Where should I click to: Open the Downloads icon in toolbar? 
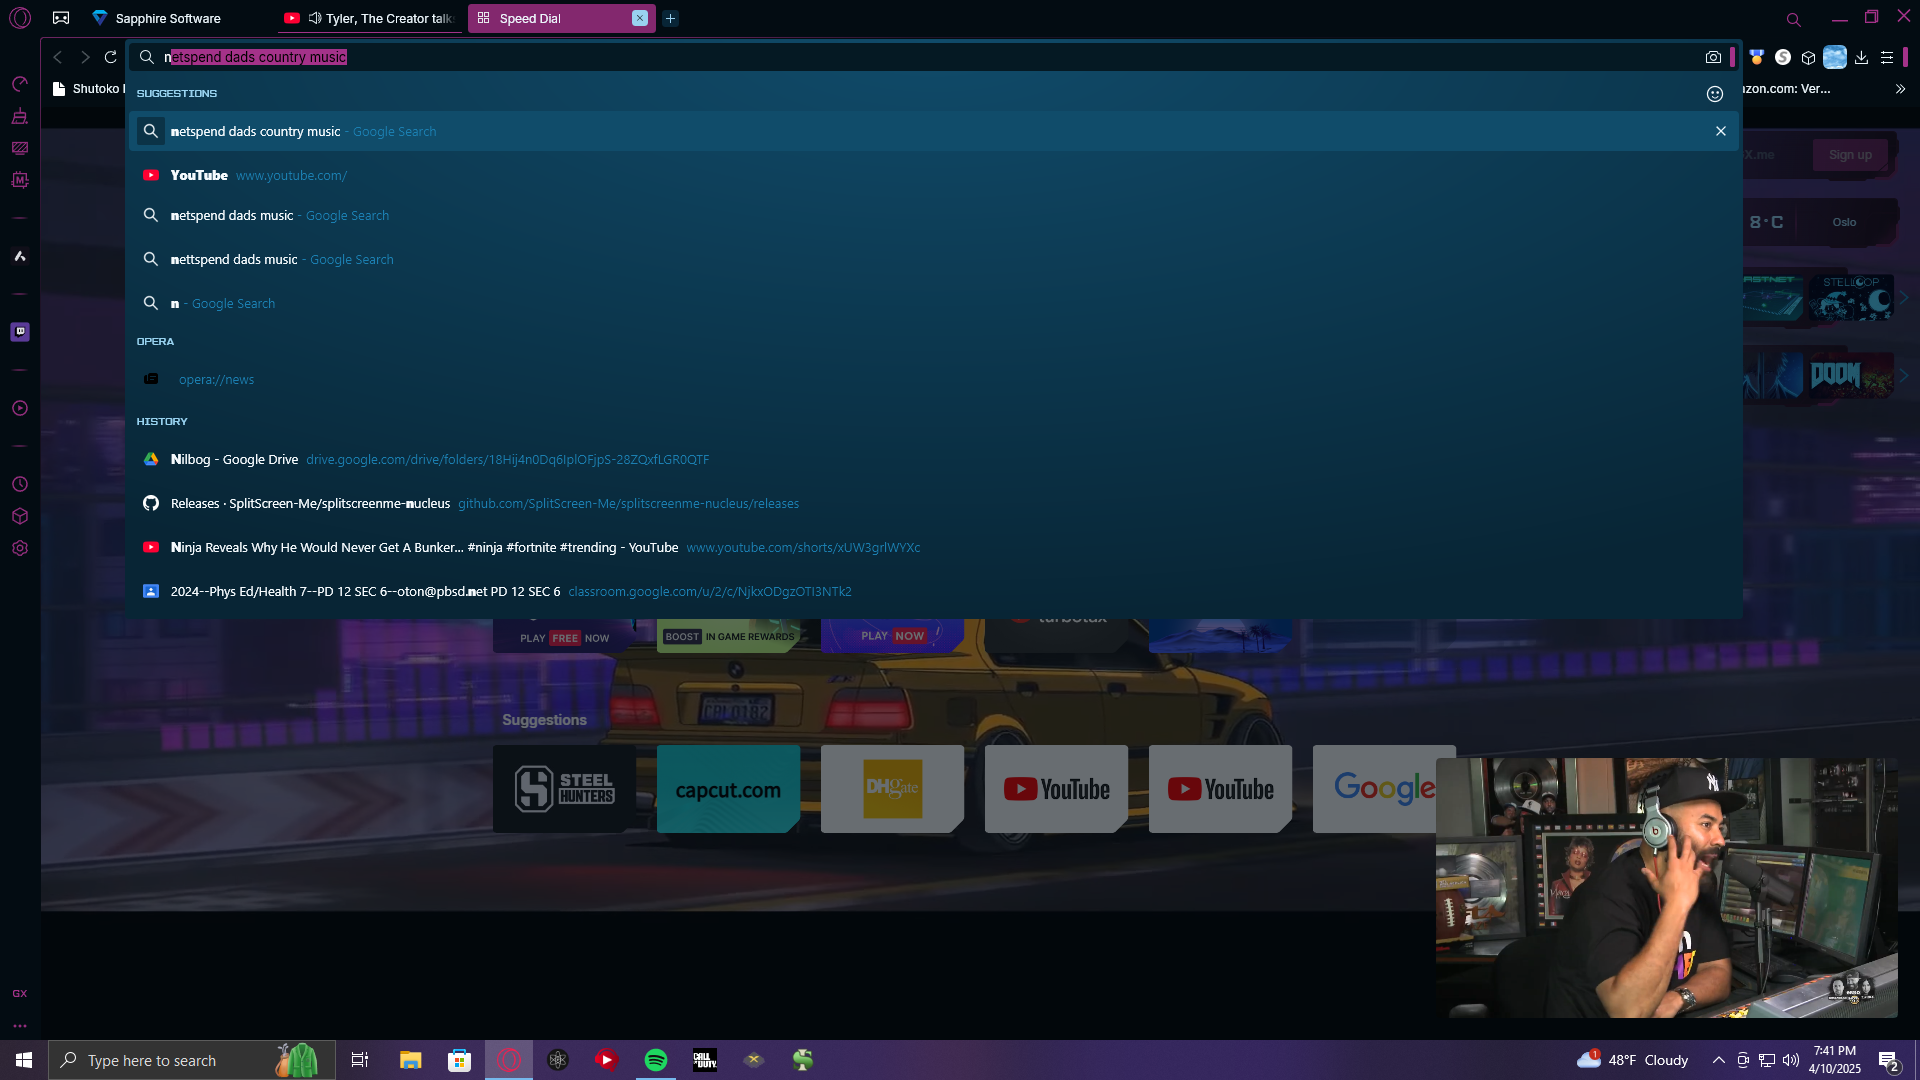pos(1861,58)
